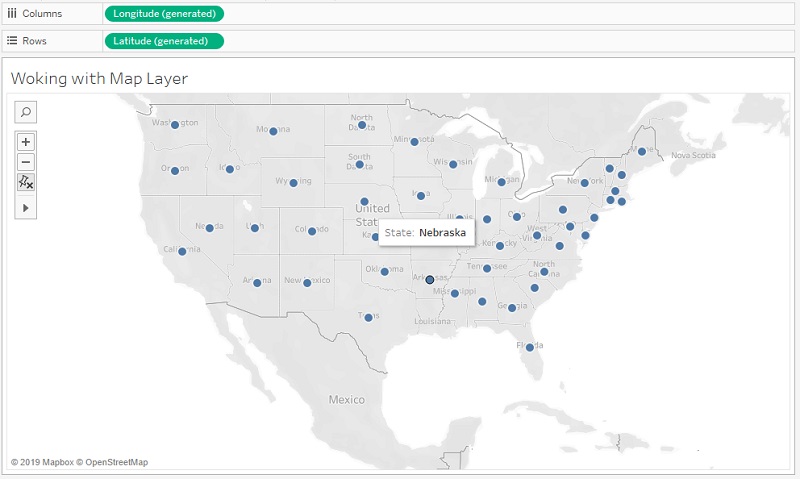Select the Colorado state dot
The image size is (800, 479).
[x=312, y=231]
